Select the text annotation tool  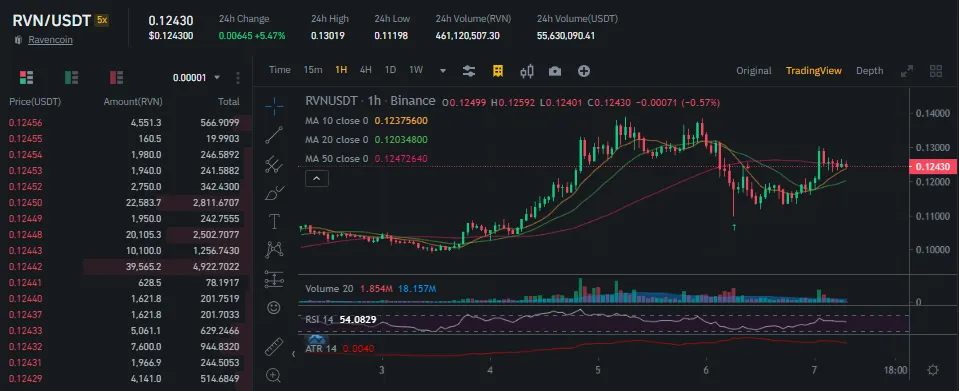[274, 222]
